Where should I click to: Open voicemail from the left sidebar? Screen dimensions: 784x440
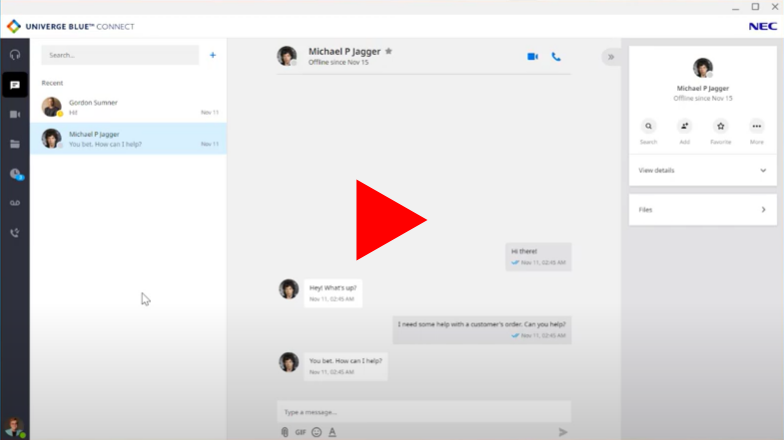pyautogui.click(x=15, y=203)
